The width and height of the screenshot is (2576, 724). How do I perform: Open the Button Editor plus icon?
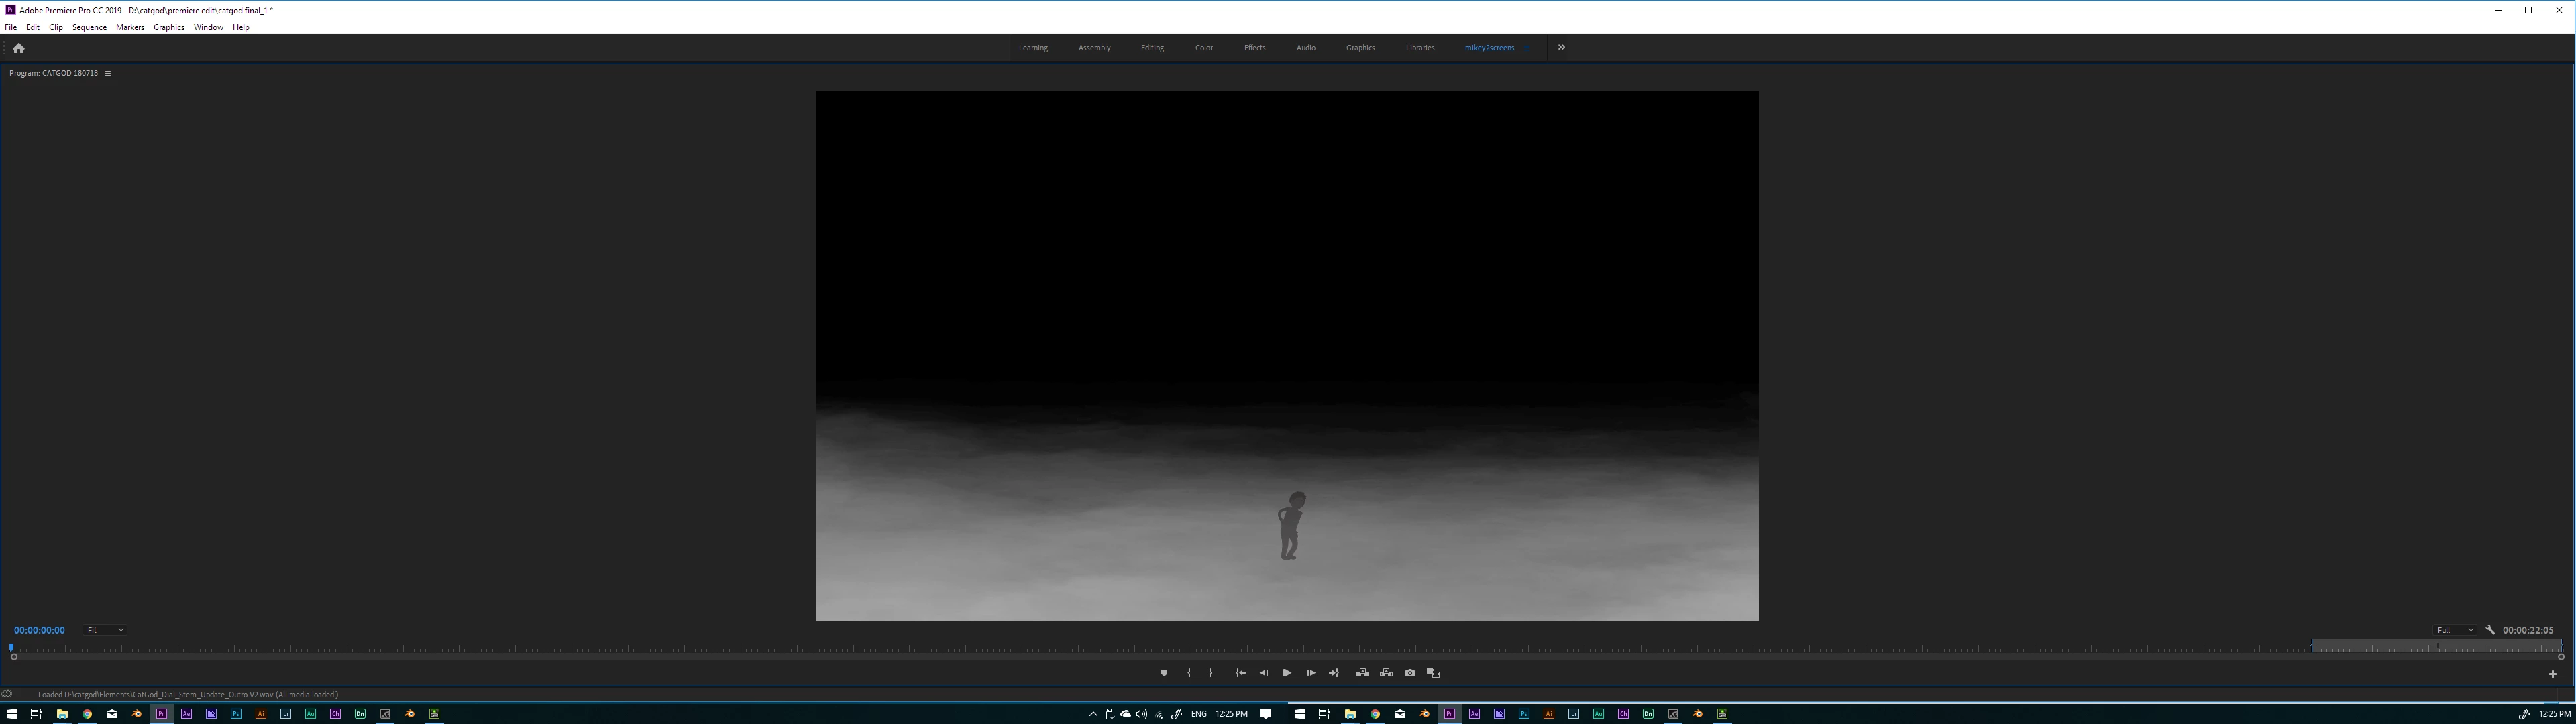click(x=2552, y=674)
